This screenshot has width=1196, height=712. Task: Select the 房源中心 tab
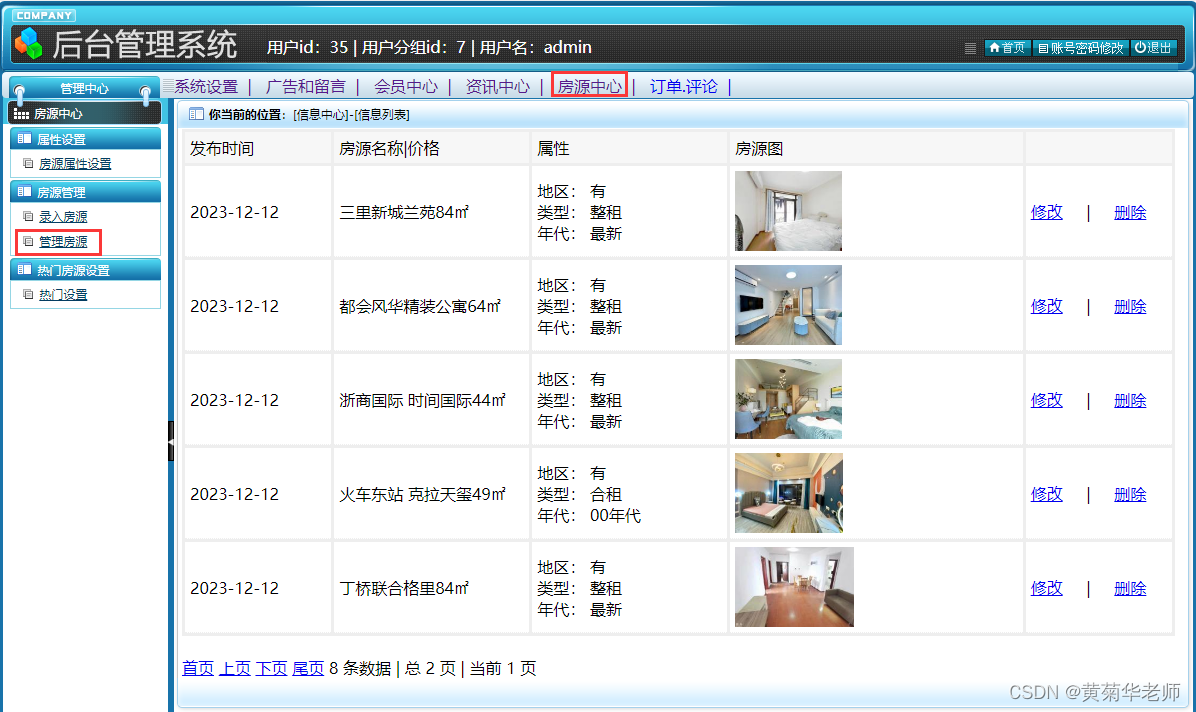click(589, 86)
